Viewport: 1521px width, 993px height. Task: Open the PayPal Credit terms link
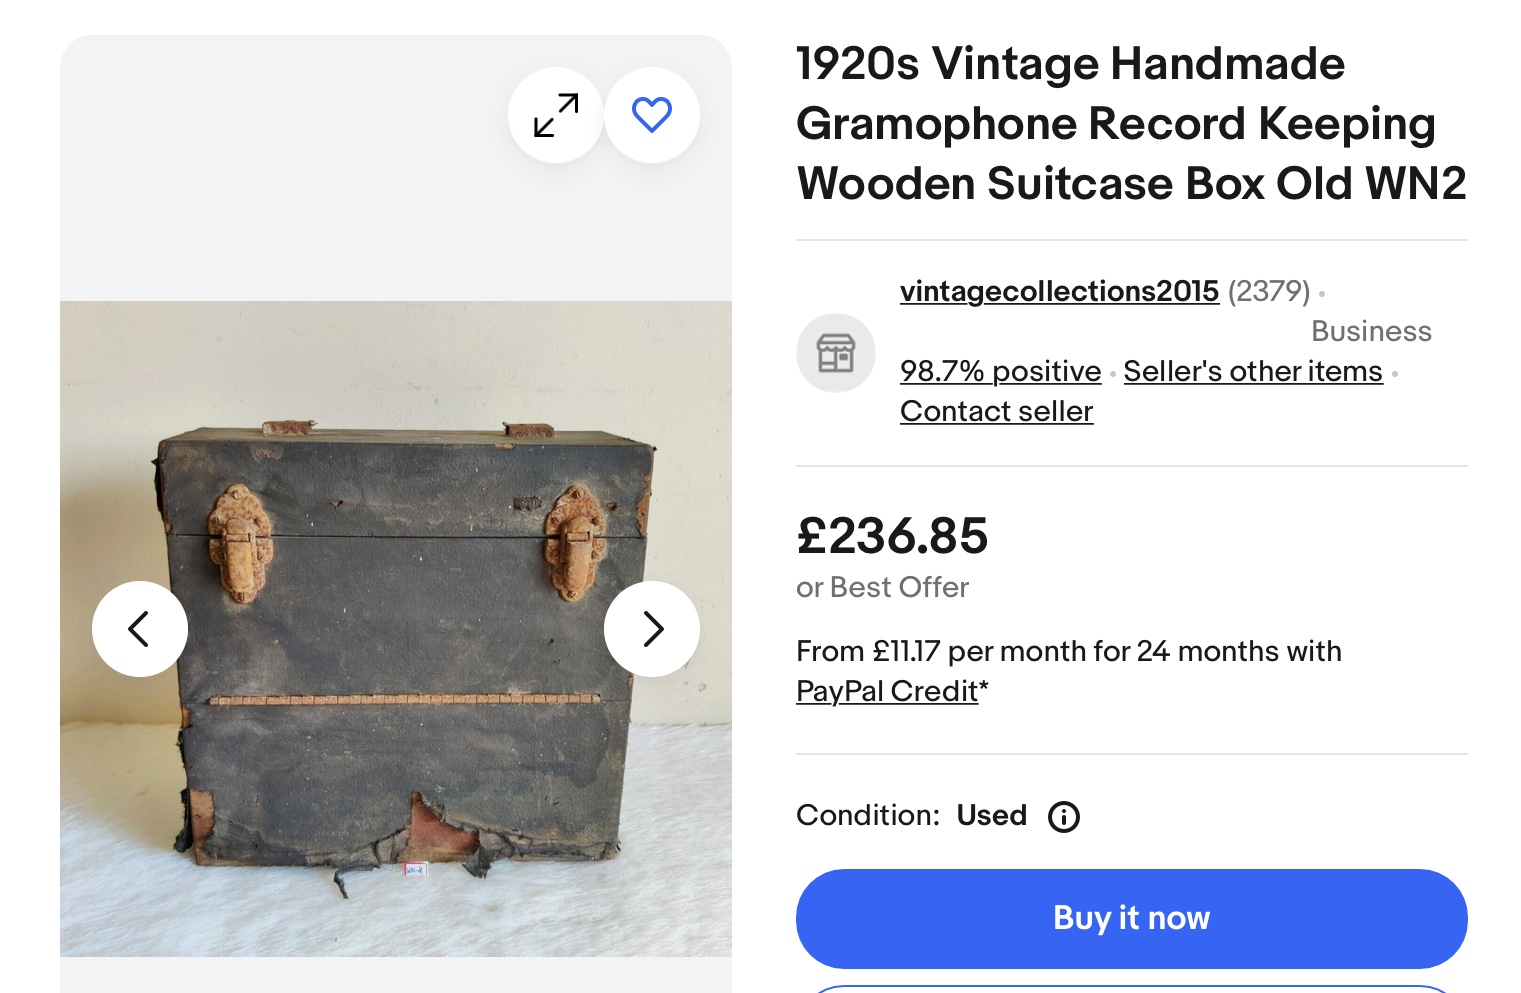pyautogui.click(x=887, y=691)
